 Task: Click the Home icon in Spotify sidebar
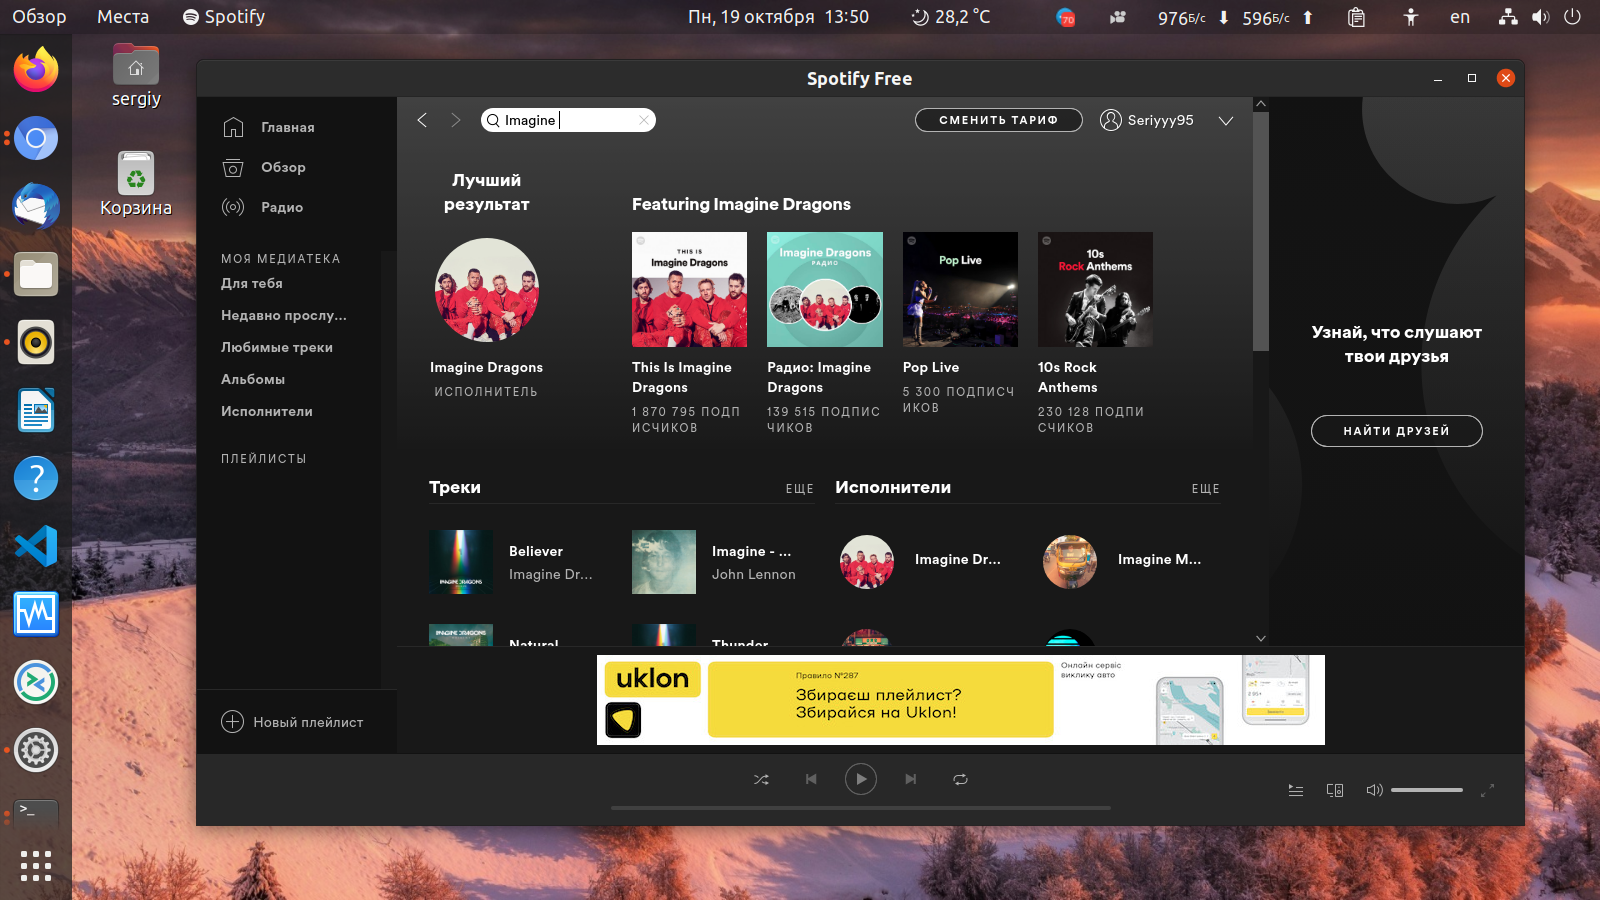(x=233, y=127)
